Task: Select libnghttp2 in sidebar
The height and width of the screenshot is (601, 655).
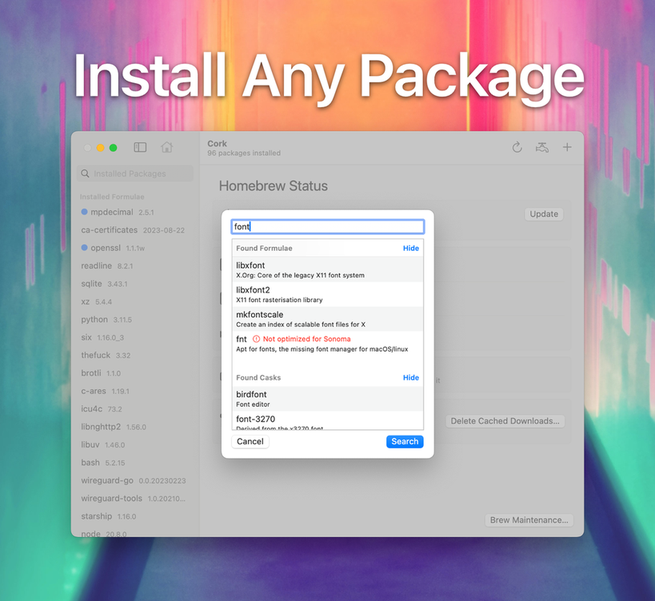Action: click(x=135, y=426)
